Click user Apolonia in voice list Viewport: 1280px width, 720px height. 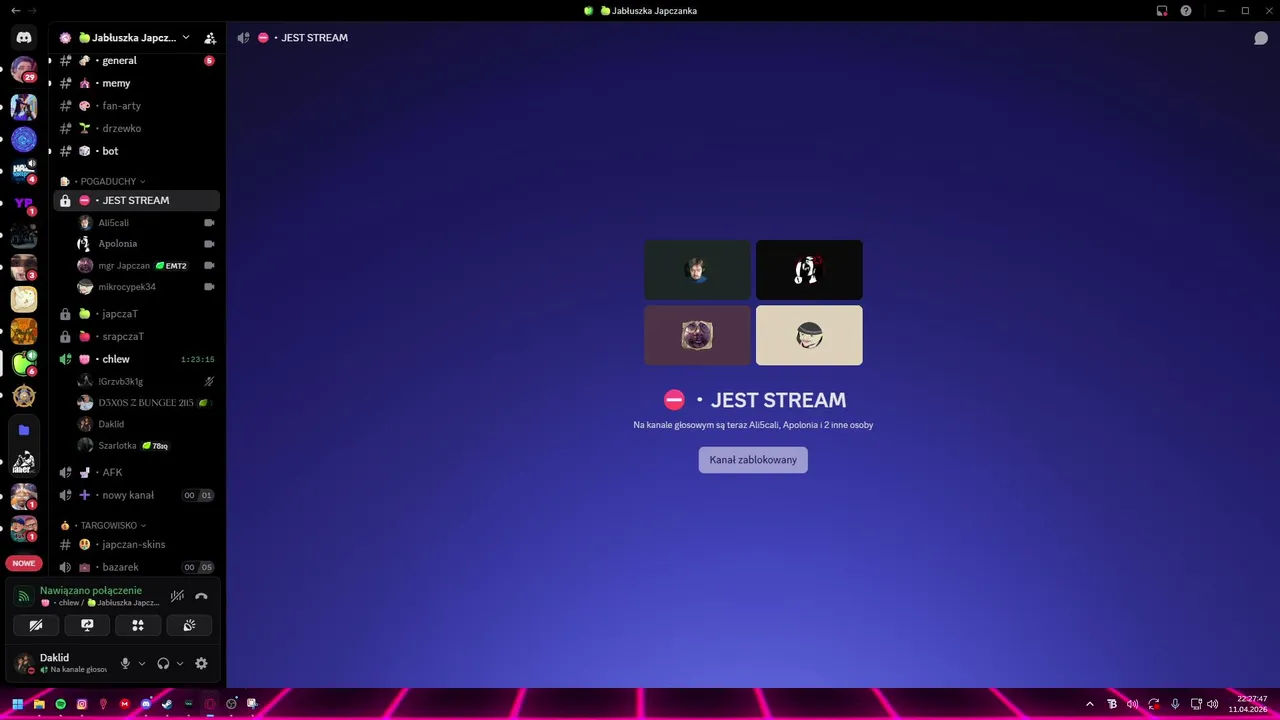pos(147,244)
